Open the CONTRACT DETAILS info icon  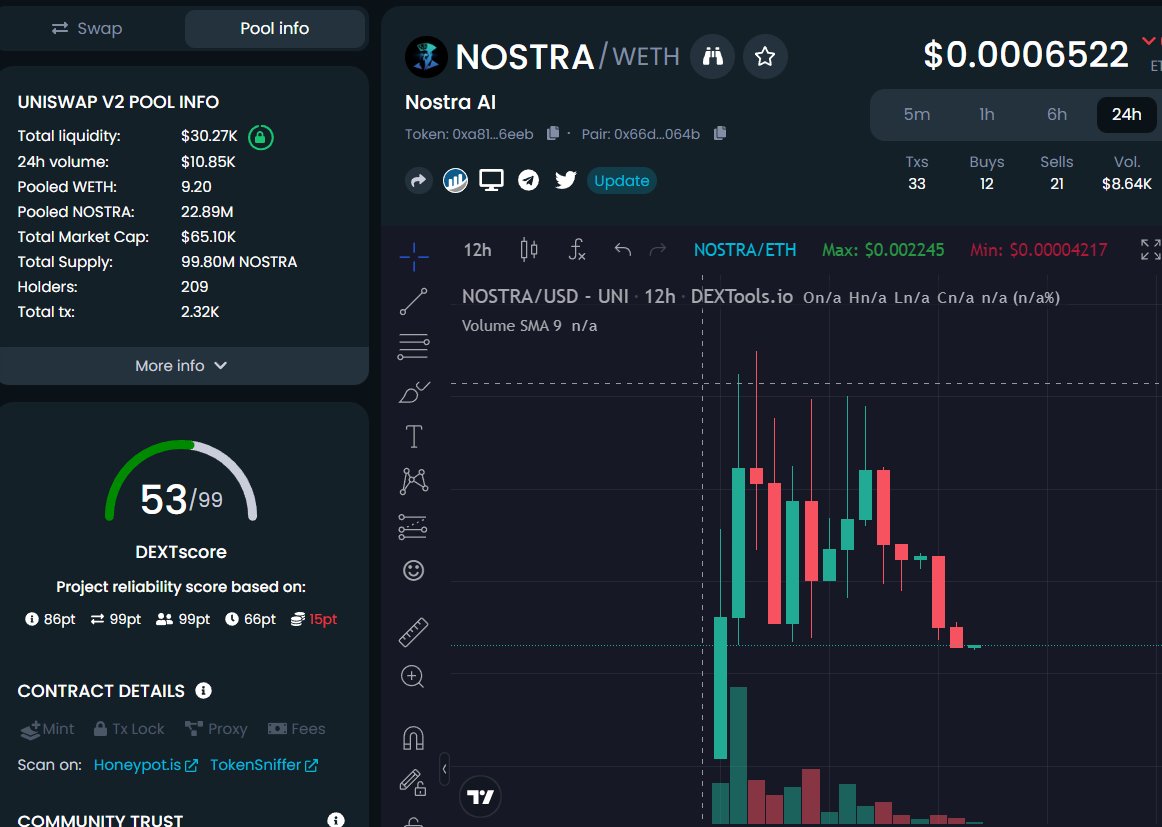pos(203,691)
